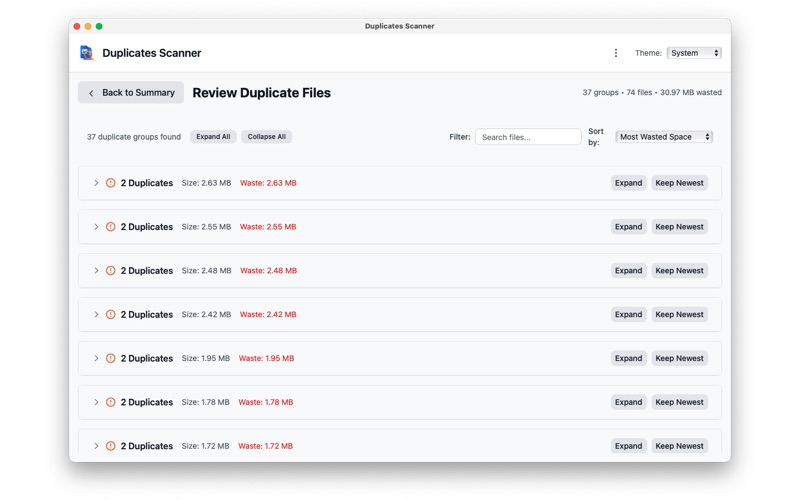Click the 'Size: 2.55 MB' text

coord(206,227)
